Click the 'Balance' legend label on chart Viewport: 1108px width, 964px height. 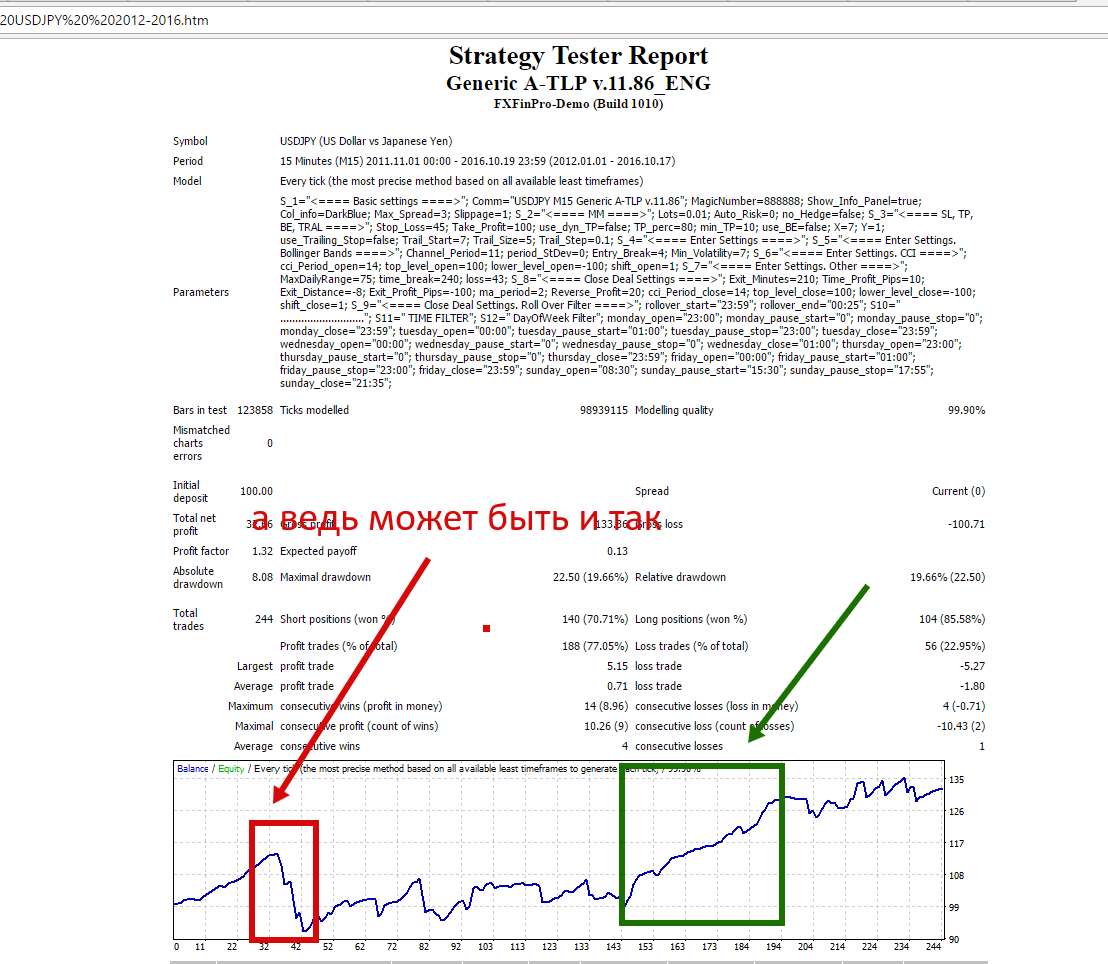[192, 769]
